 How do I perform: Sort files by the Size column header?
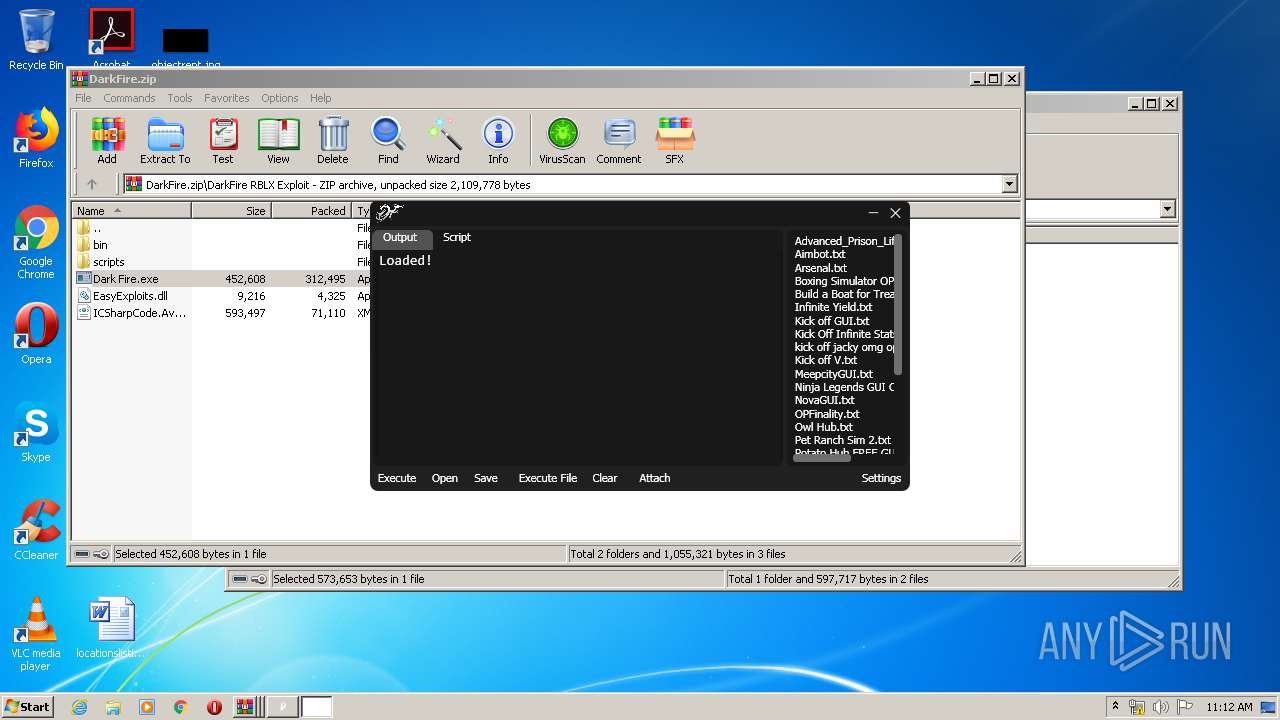[231, 211]
